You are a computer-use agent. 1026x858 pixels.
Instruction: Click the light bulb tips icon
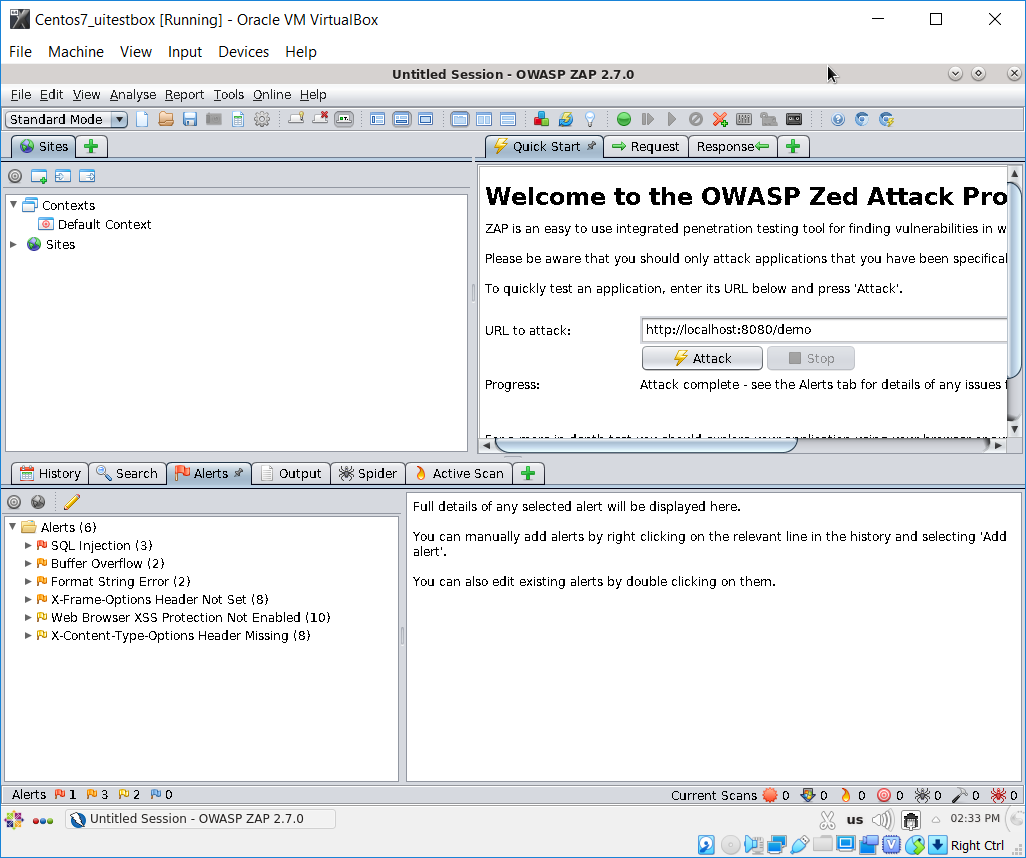coord(590,119)
